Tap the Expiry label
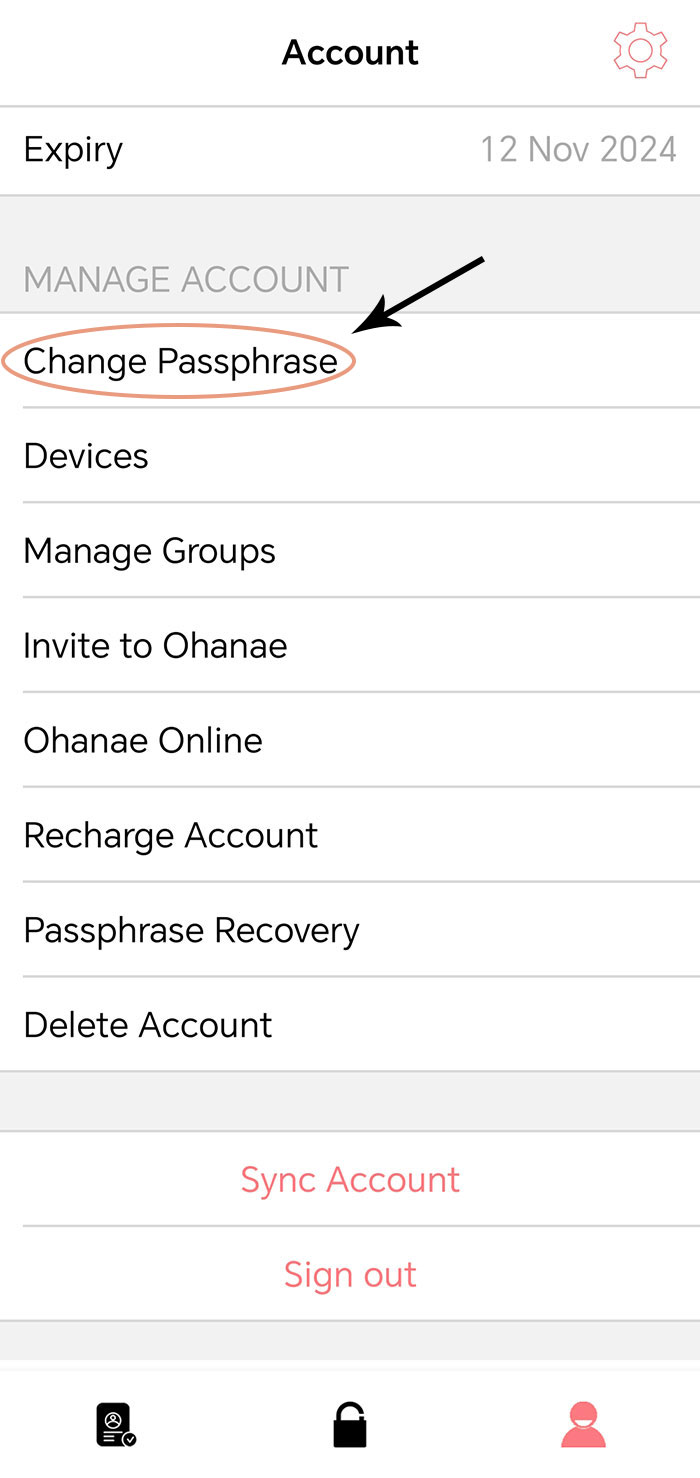The image size is (700, 1478). click(73, 150)
